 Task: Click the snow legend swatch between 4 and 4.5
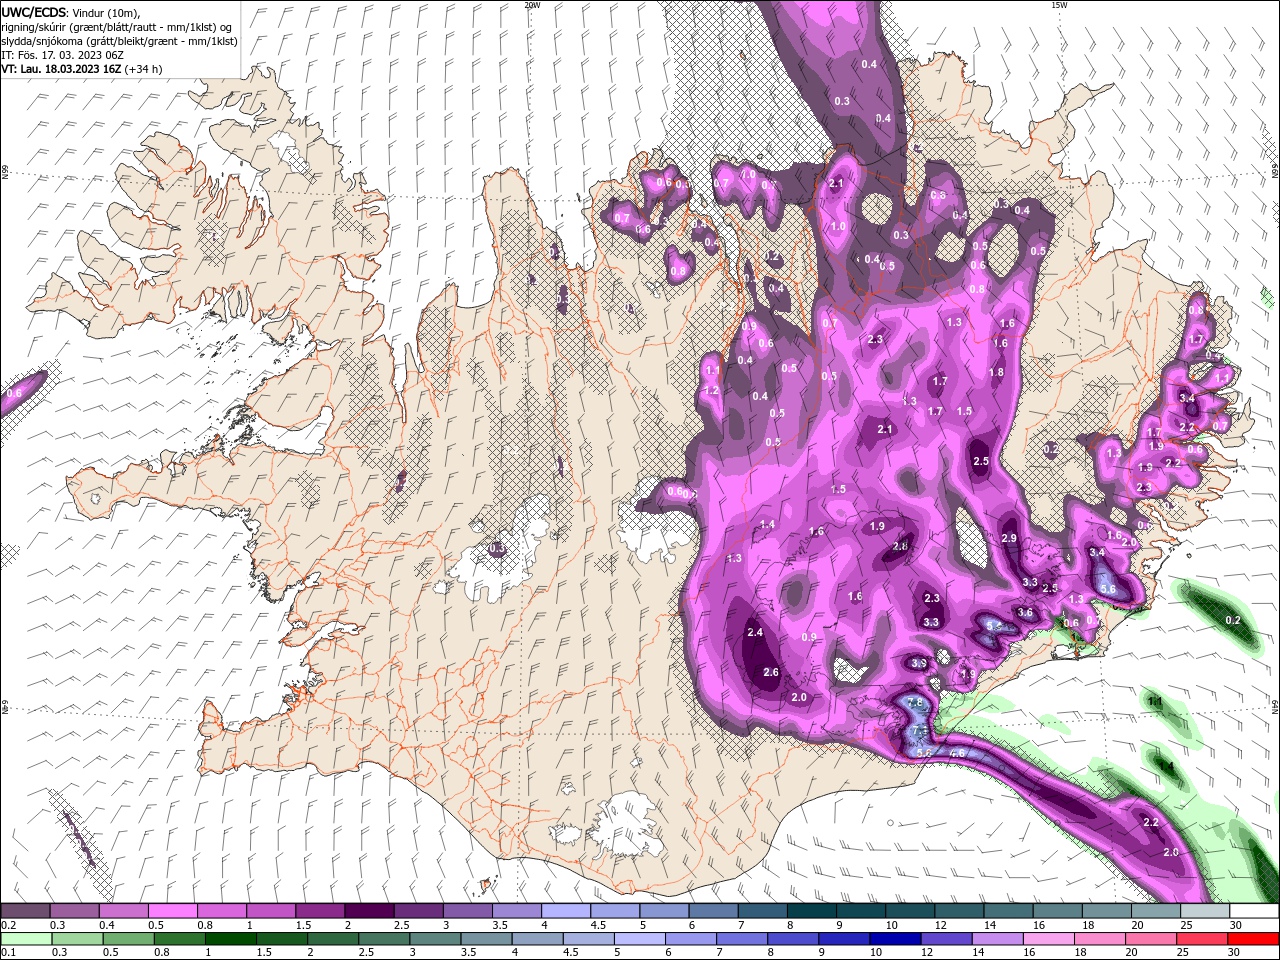click(x=566, y=911)
